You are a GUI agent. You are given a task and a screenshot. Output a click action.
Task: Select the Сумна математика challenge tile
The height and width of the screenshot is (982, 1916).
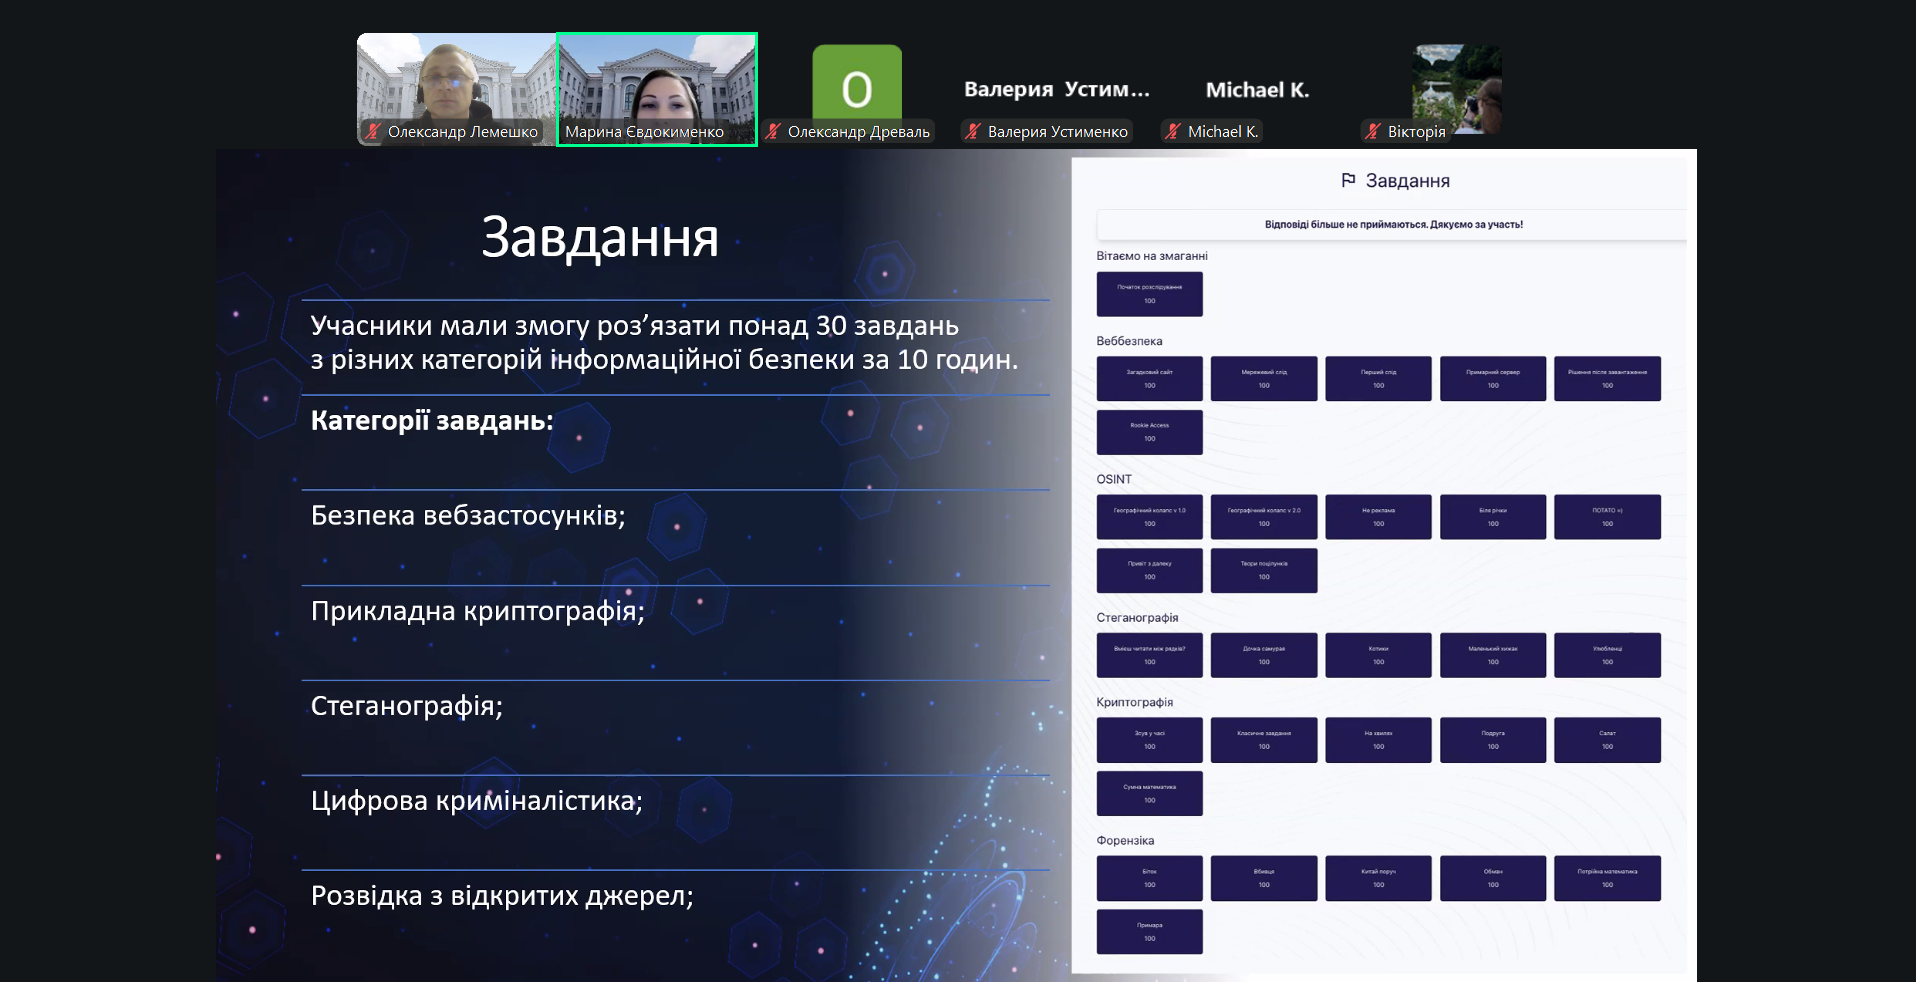tap(1149, 793)
